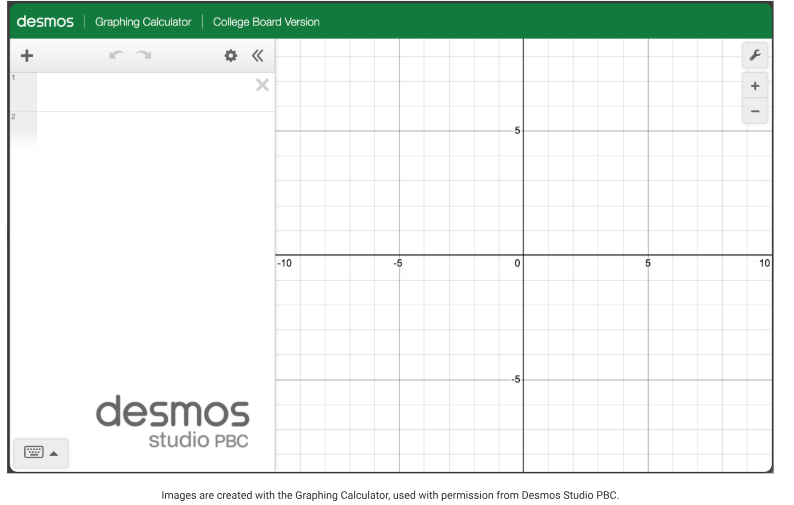This screenshot has width=794, height=505.
Task: Click the desmos logo in header
Action: pos(45,22)
